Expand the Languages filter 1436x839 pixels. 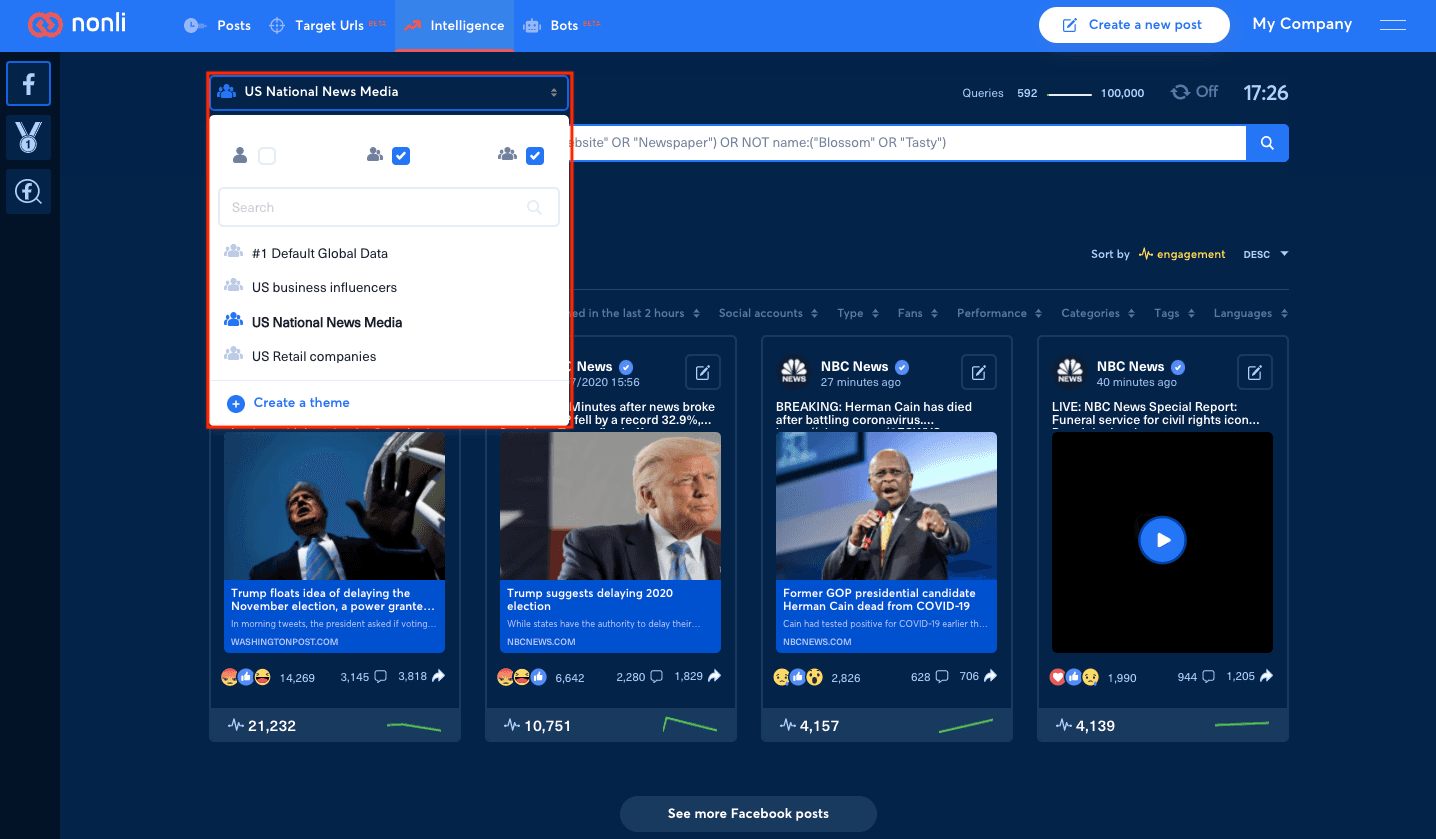click(1251, 313)
